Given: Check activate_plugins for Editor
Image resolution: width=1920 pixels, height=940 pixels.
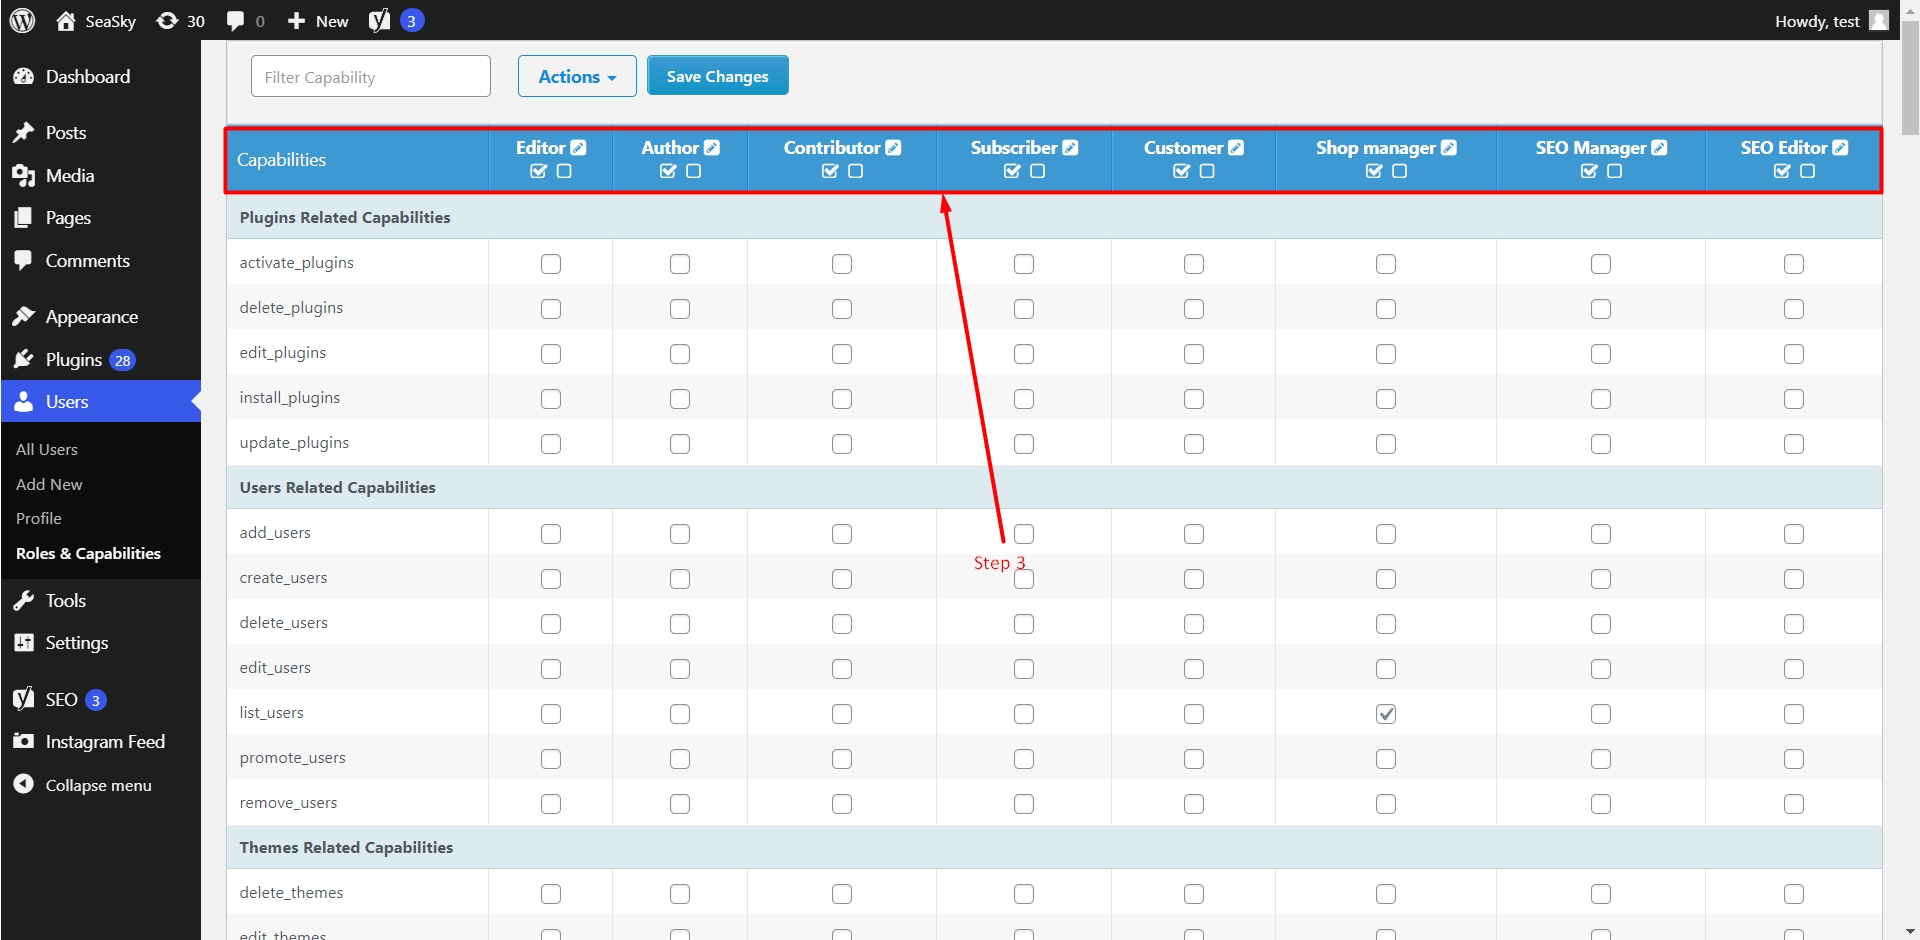Looking at the screenshot, I should pos(551,264).
